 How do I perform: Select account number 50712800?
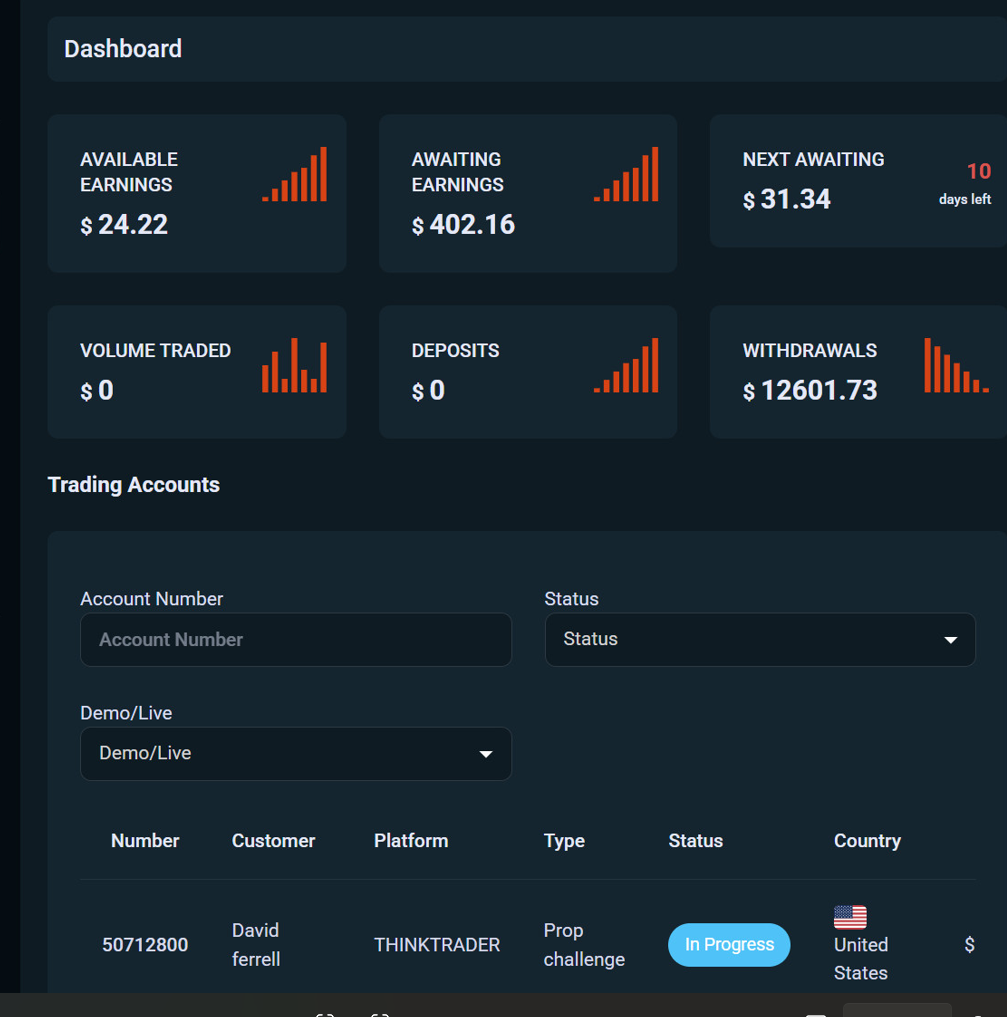click(x=145, y=945)
